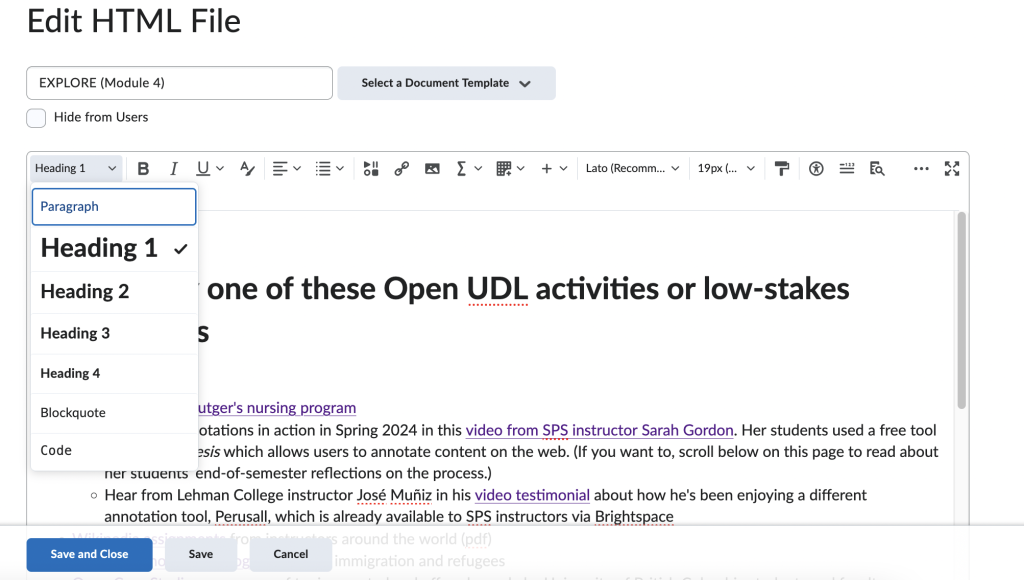Open the video testimonial link
1024x580 pixels.
pos(532,495)
